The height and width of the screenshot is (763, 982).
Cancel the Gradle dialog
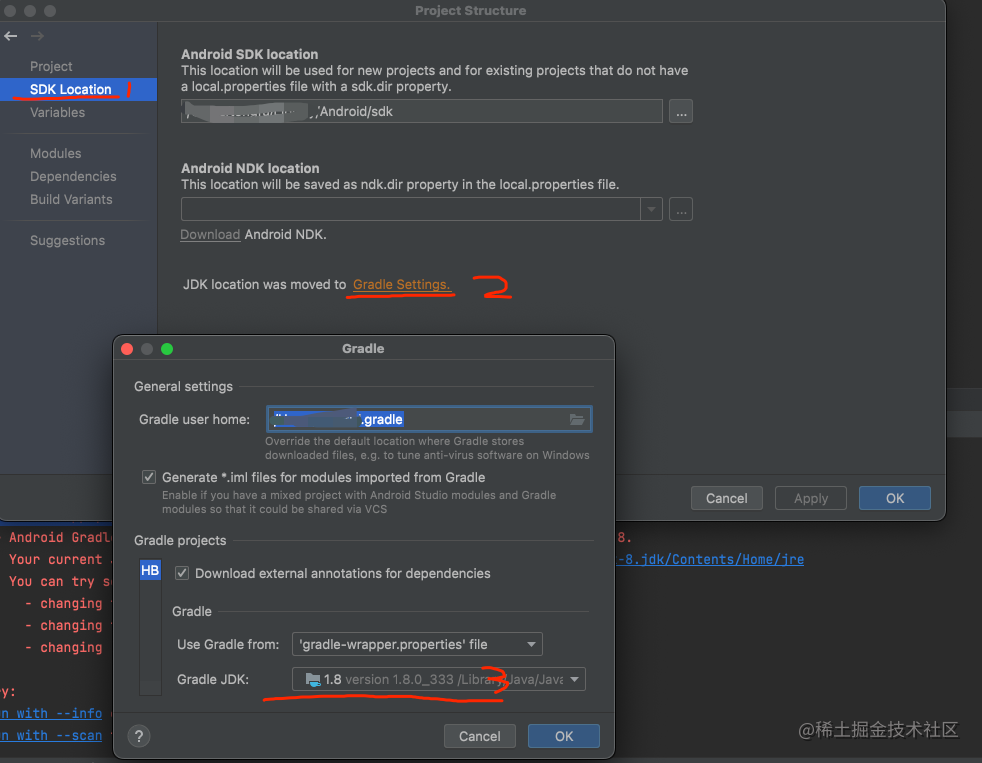[x=480, y=736]
